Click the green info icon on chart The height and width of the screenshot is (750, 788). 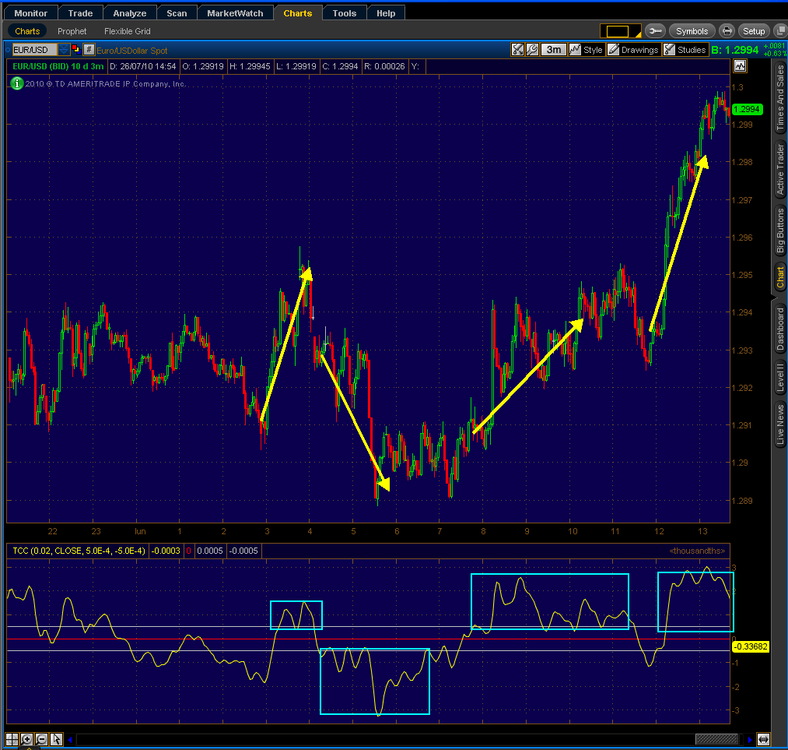coord(17,83)
